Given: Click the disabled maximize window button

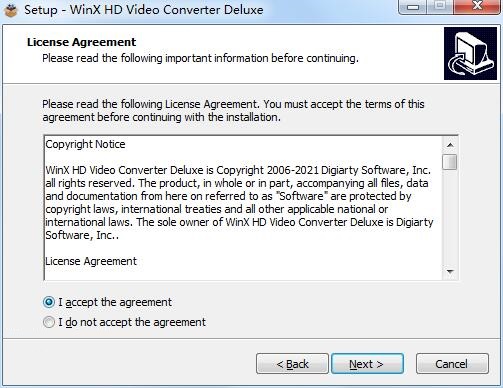Looking at the screenshot, I should [x=440, y=6].
